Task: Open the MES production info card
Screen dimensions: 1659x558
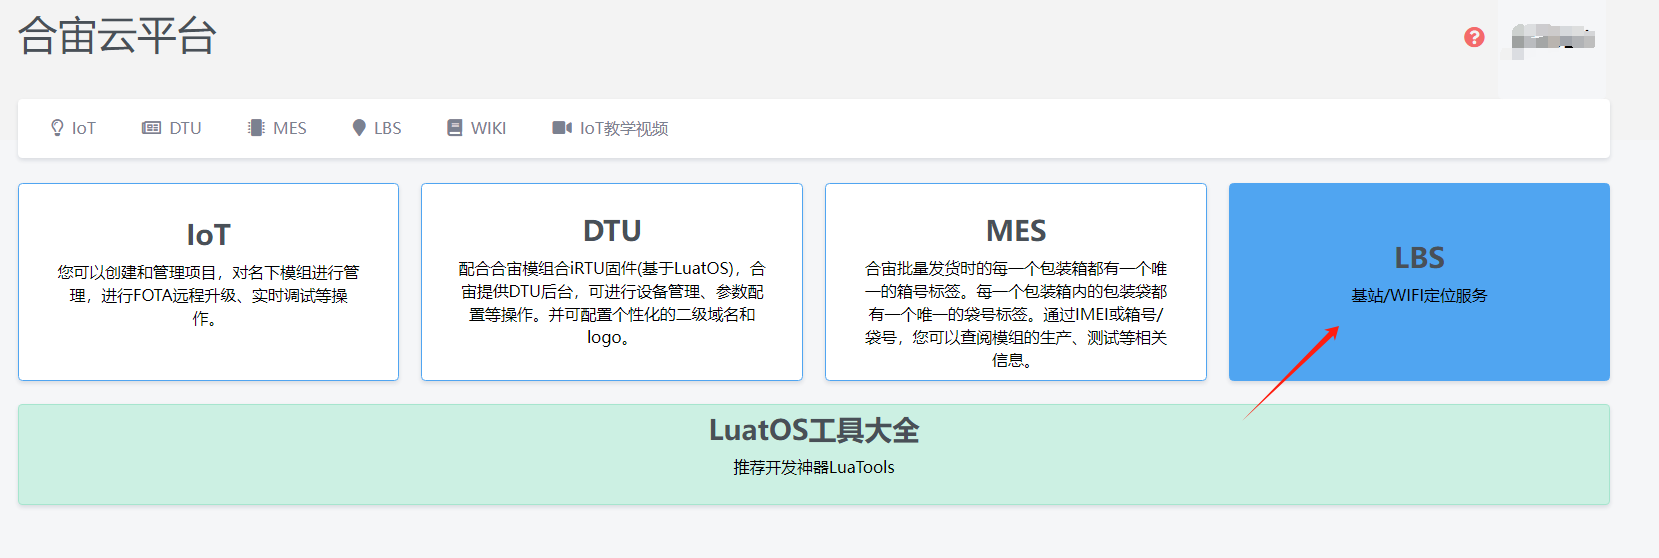Action: (x=1015, y=281)
